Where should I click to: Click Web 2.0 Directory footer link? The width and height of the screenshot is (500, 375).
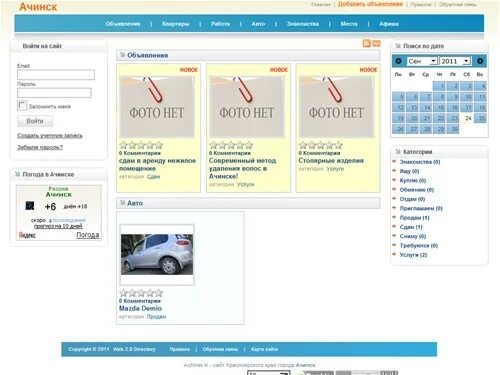(134, 349)
